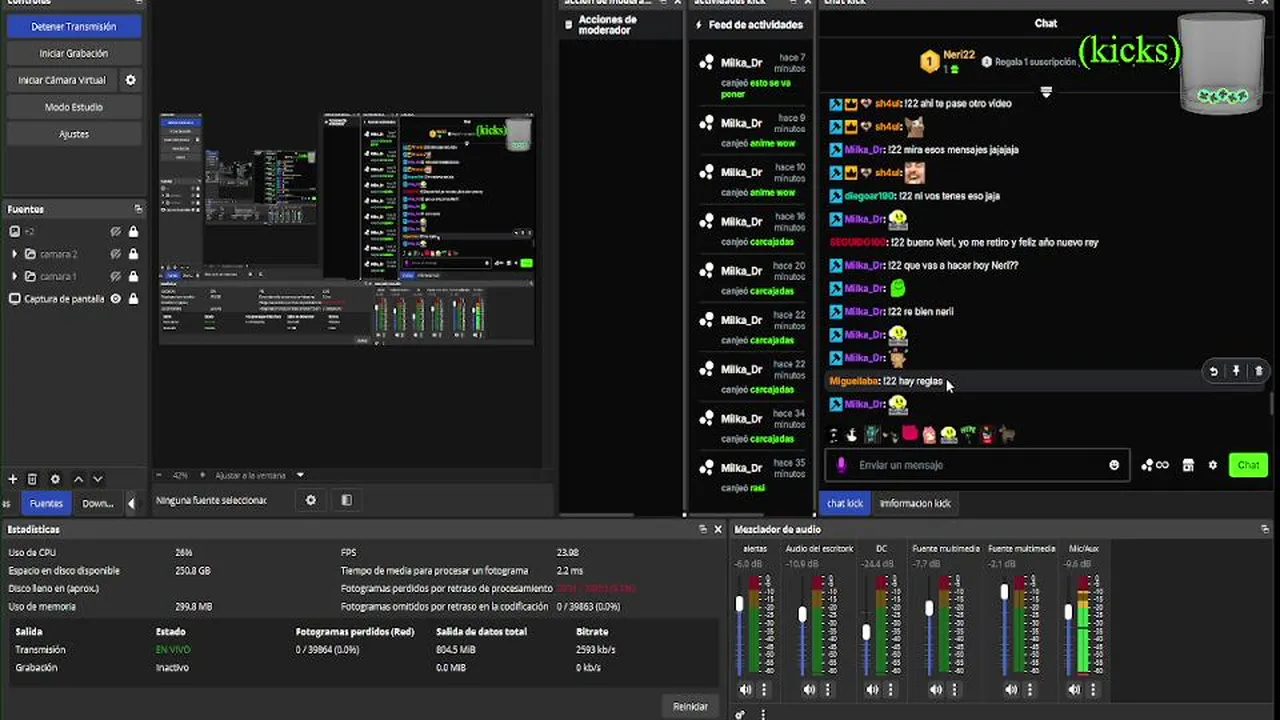
Task: Open the filters icon in the source toolbar
Action: [x=346, y=500]
